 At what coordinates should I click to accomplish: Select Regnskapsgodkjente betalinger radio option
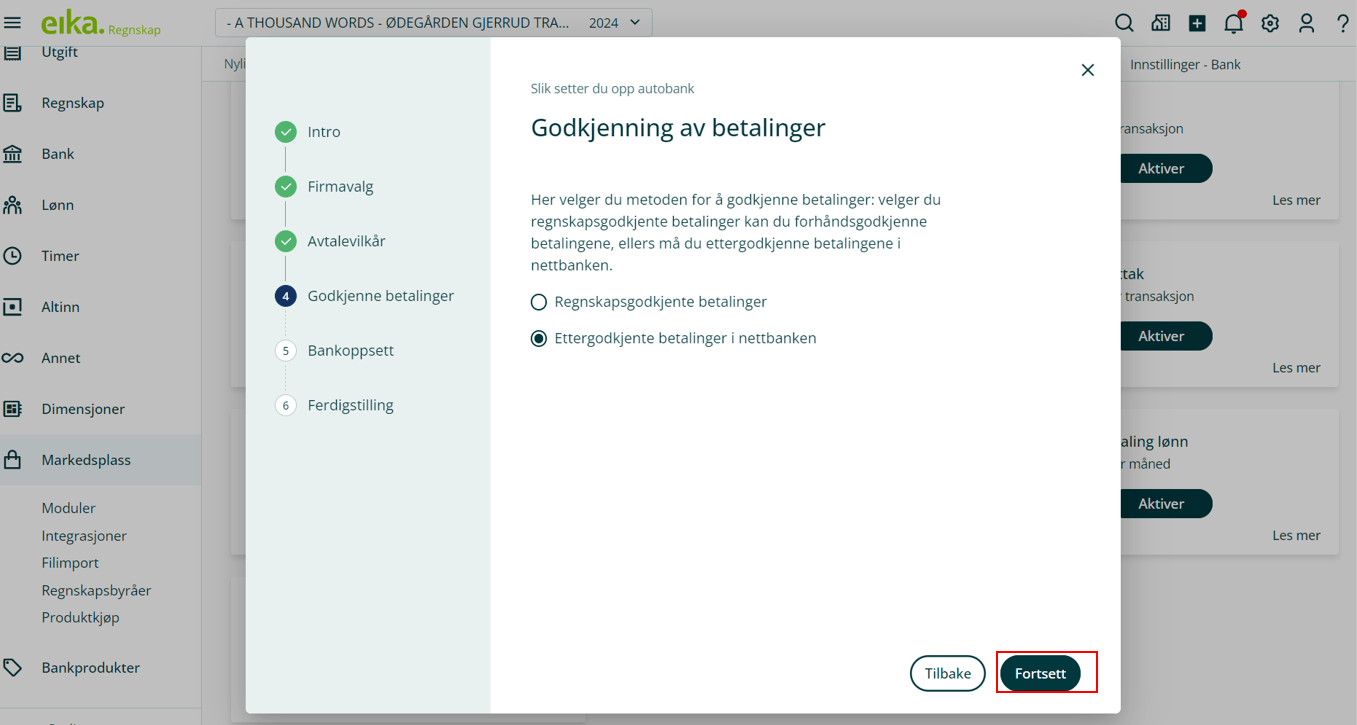(539, 302)
